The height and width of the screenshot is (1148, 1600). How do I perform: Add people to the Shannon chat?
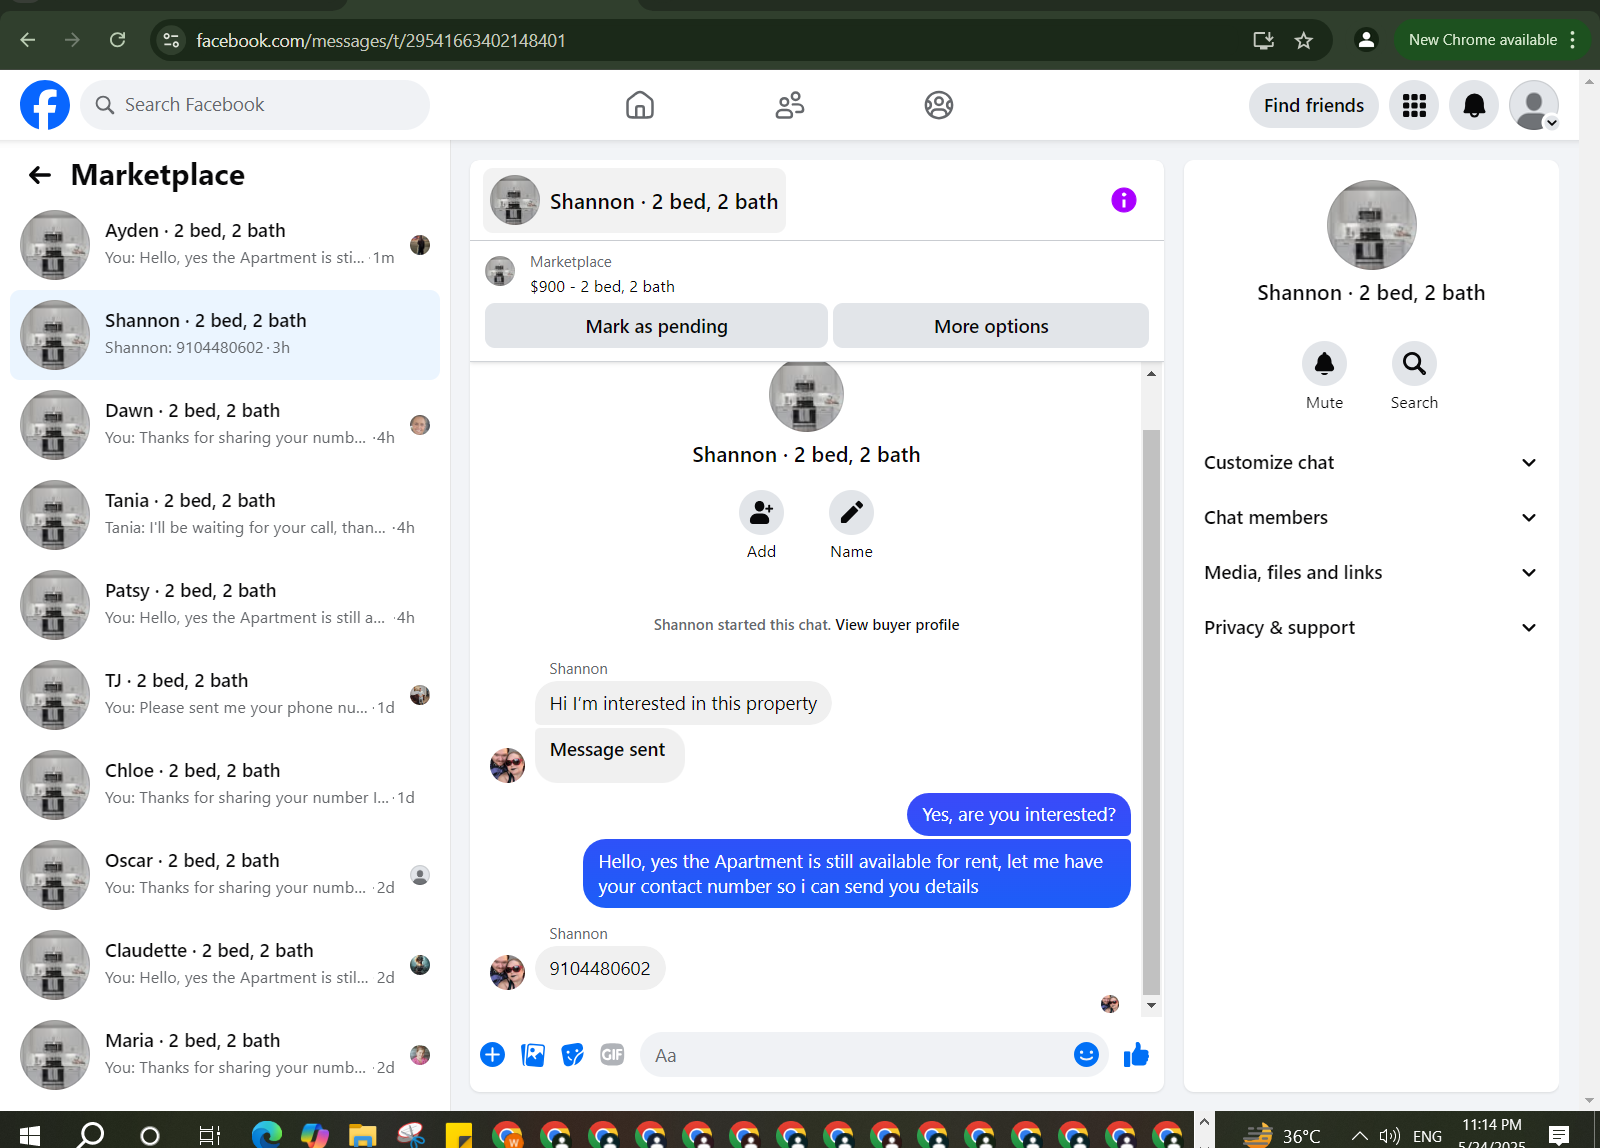coord(761,513)
